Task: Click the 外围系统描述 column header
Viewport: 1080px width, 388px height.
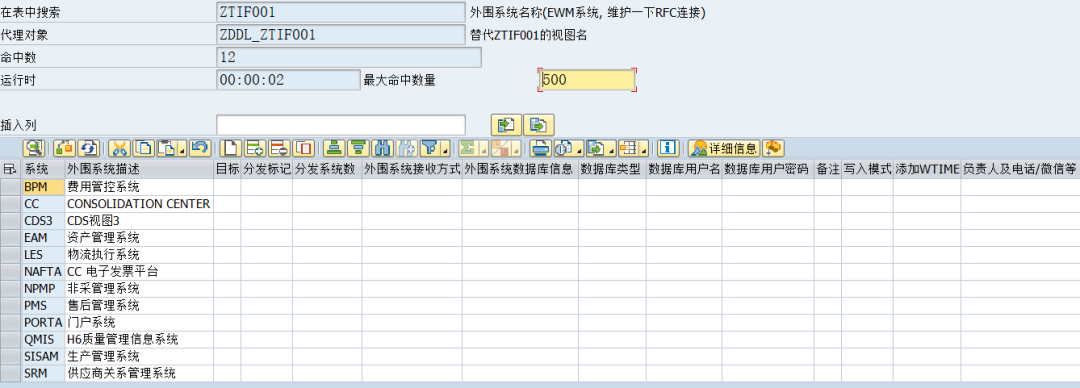Action: 139,169
